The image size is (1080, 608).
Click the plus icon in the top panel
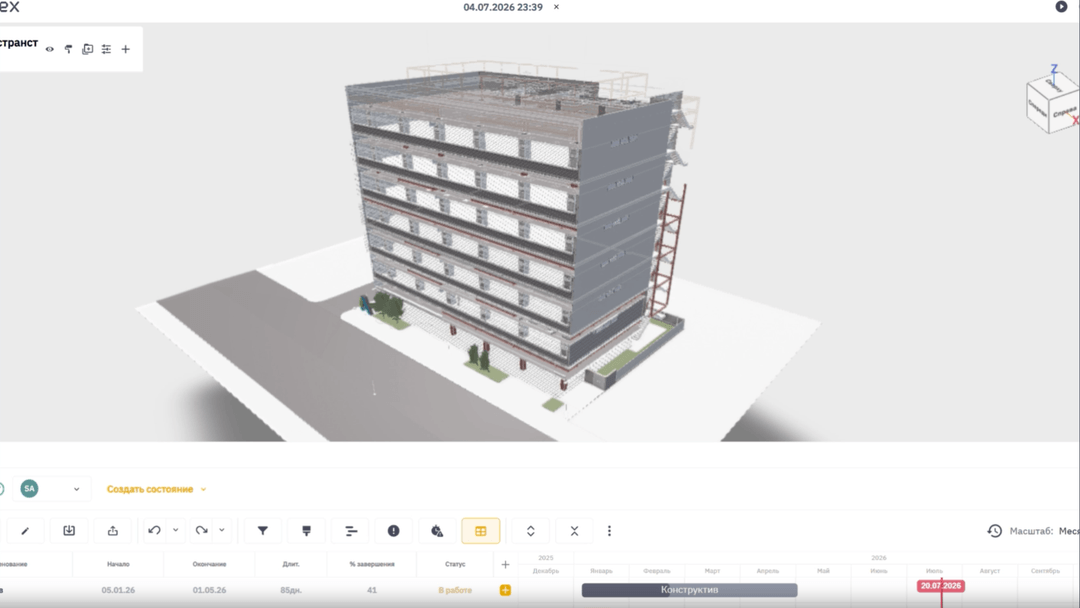click(x=126, y=49)
